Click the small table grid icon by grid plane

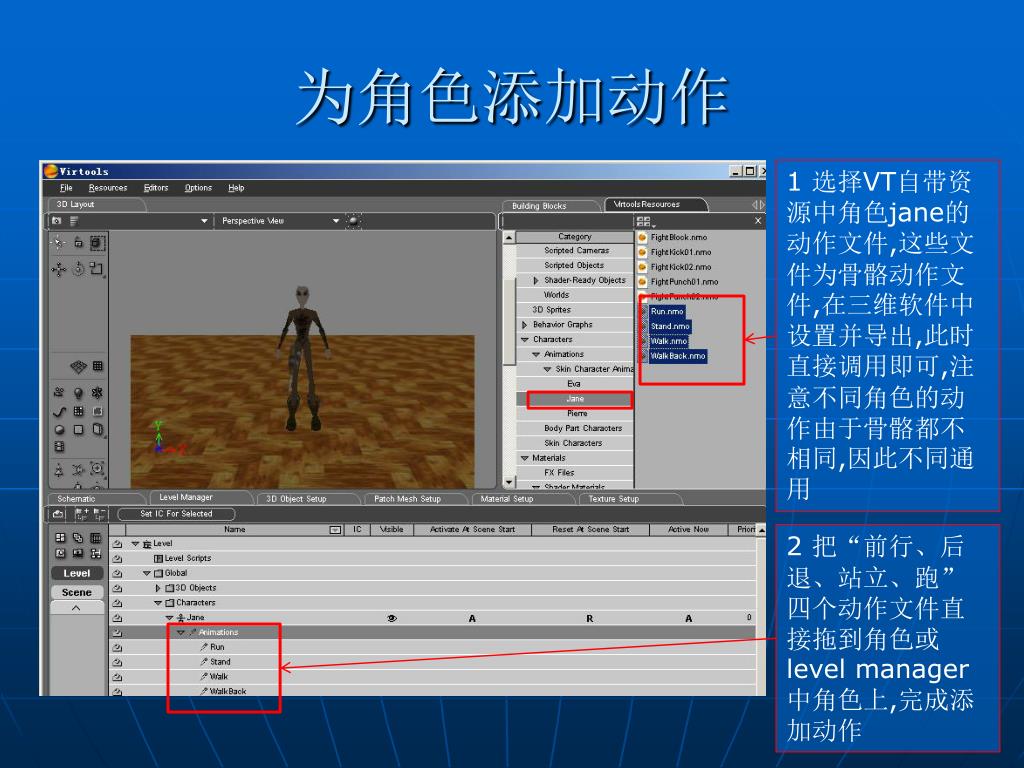coord(97,366)
